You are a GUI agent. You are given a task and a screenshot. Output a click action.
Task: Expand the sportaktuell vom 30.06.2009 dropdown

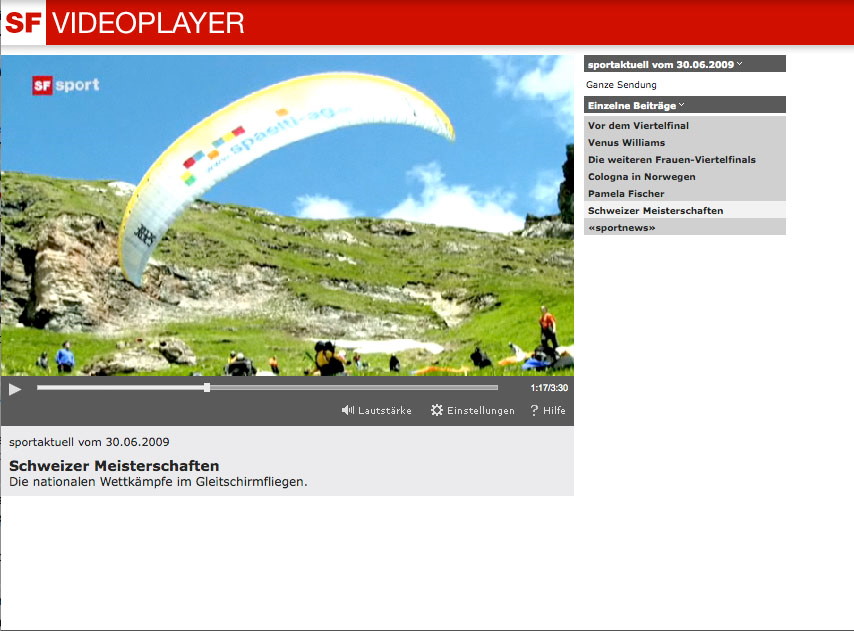pyautogui.click(x=685, y=64)
